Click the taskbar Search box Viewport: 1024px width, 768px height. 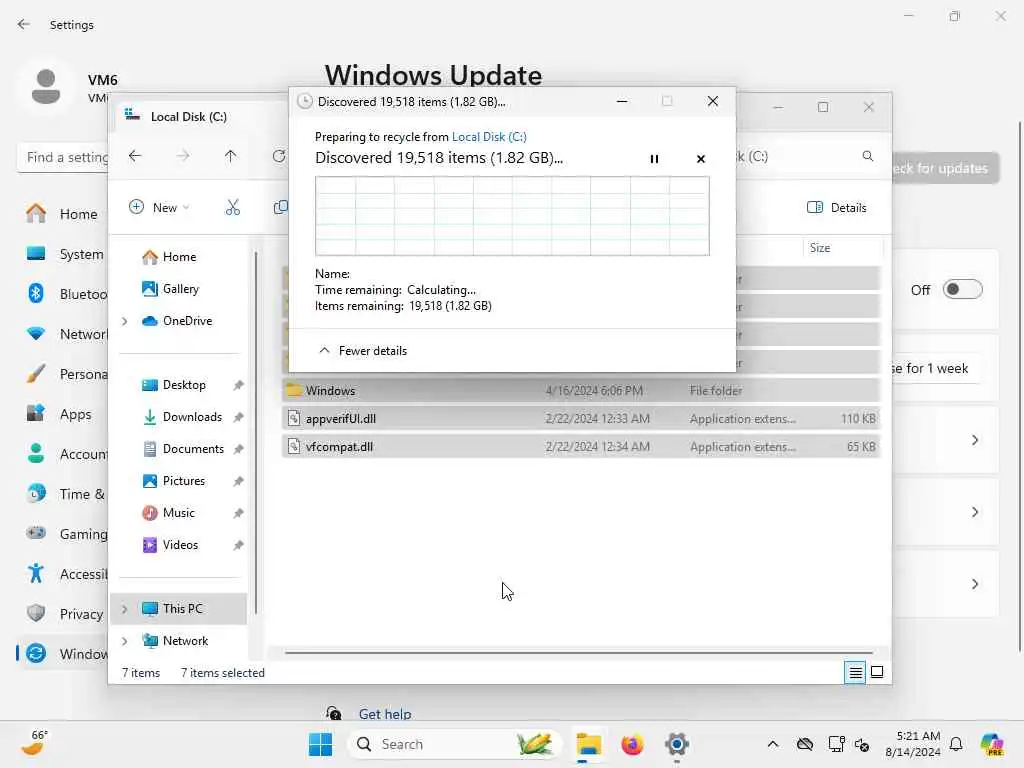pos(455,744)
